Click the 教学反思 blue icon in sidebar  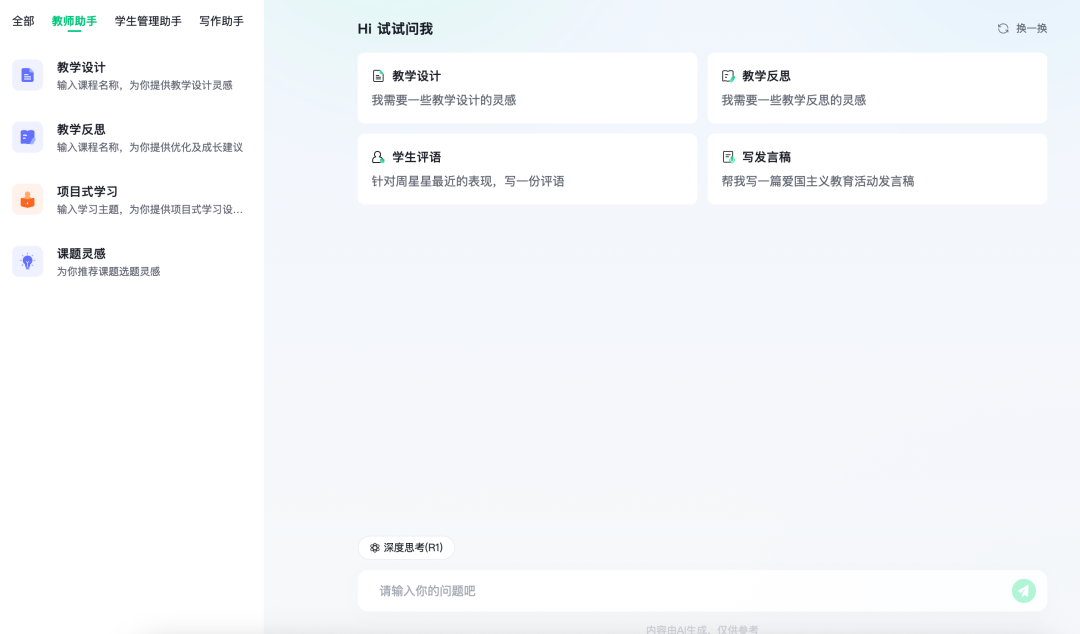coord(28,137)
